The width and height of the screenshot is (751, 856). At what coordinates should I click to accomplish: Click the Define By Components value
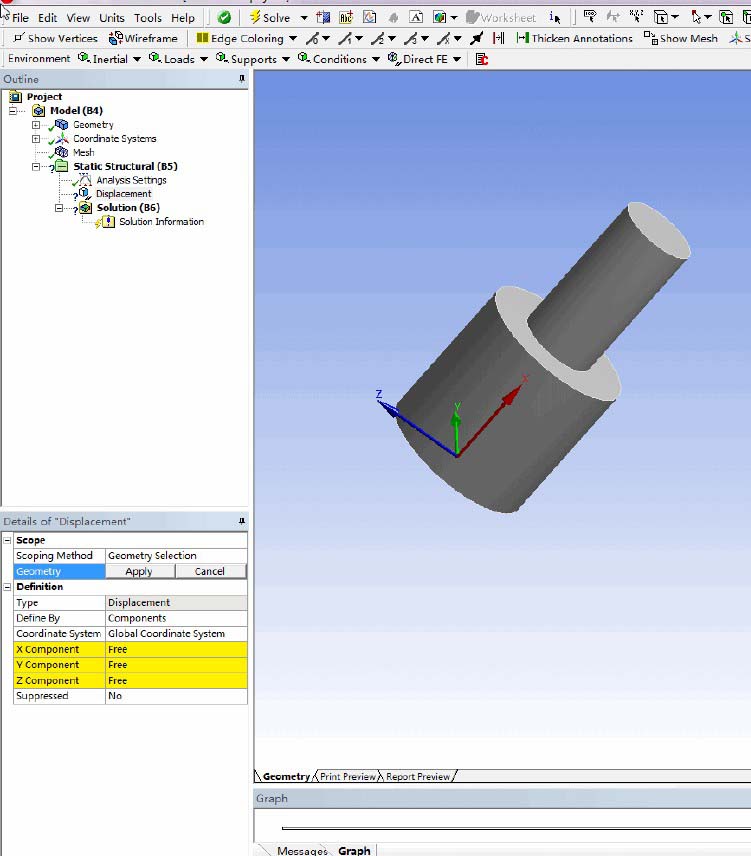point(176,618)
